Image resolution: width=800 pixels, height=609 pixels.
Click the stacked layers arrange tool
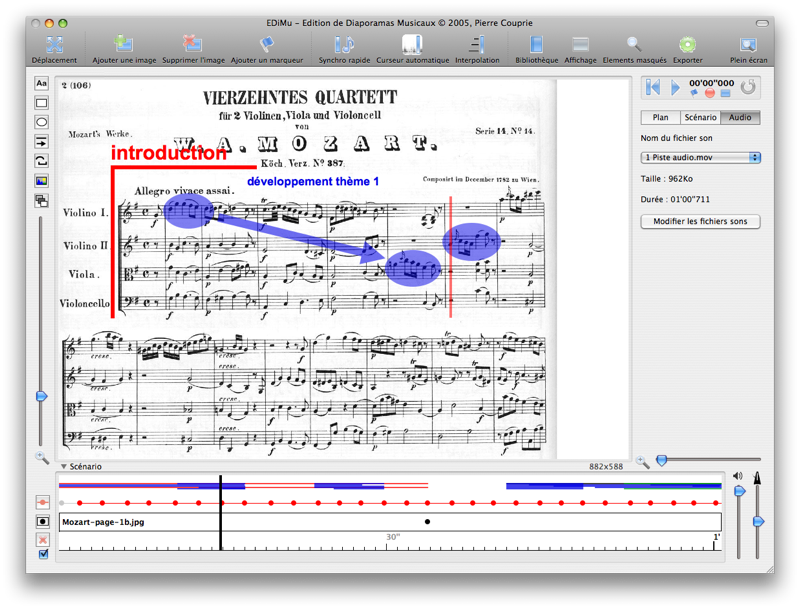coord(41,200)
